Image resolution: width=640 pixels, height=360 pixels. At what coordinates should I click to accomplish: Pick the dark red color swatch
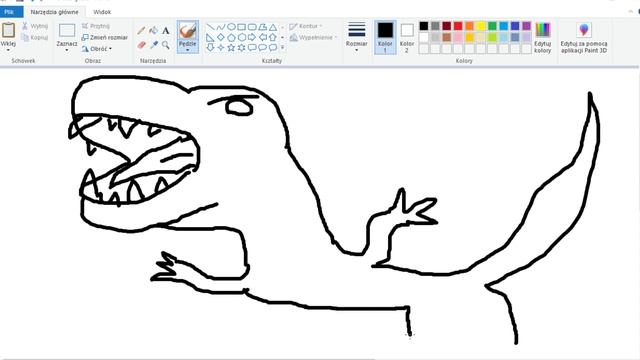coord(447,26)
